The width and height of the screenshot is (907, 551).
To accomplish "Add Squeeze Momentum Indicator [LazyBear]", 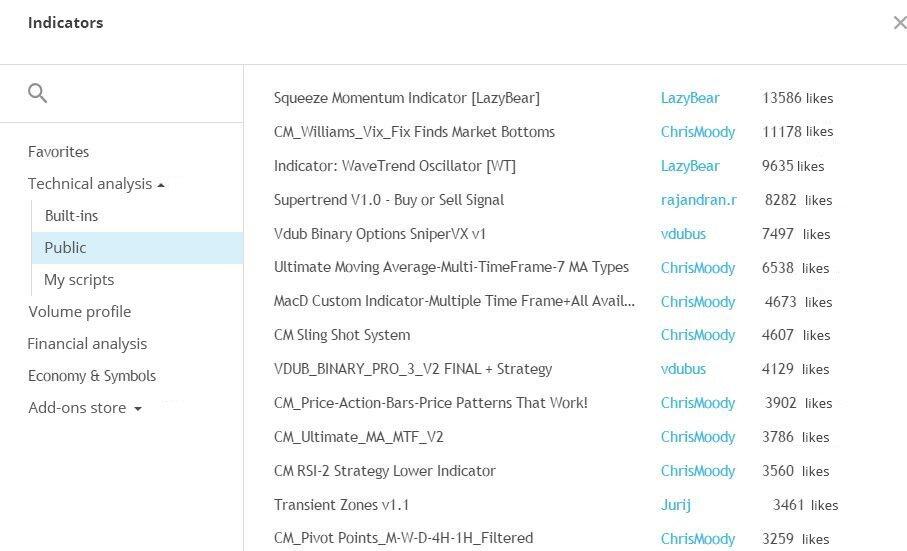I will pyautogui.click(x=406, y=98).
